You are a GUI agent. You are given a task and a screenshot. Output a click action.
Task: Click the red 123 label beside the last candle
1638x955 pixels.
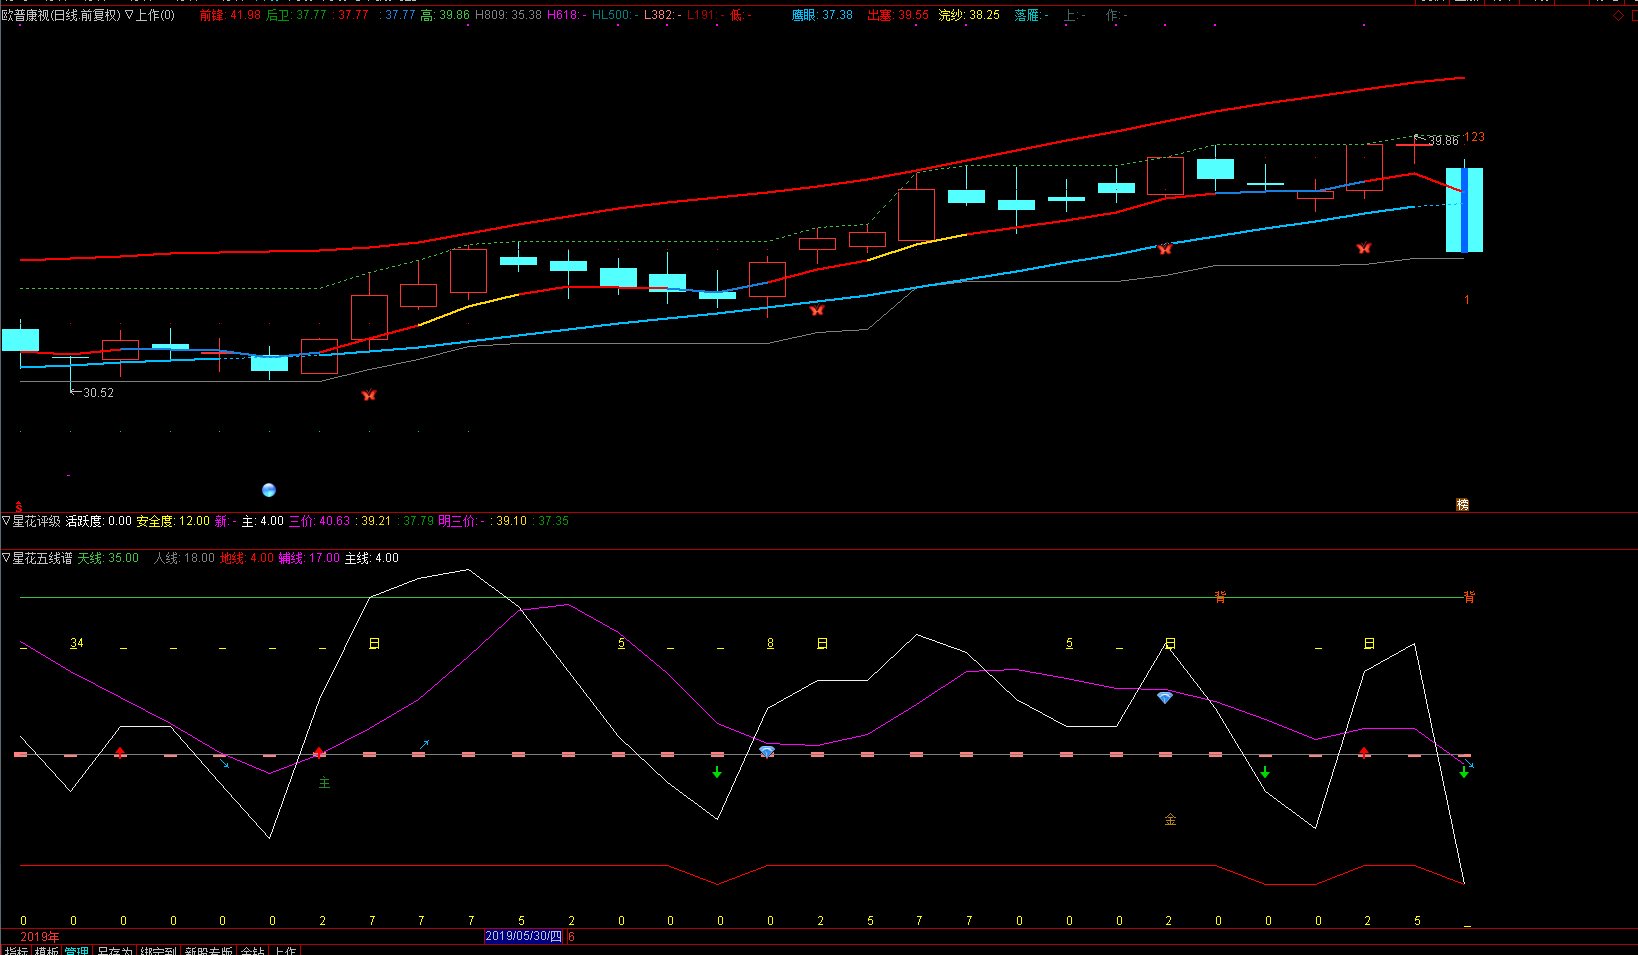click(x=1474, y=137)
